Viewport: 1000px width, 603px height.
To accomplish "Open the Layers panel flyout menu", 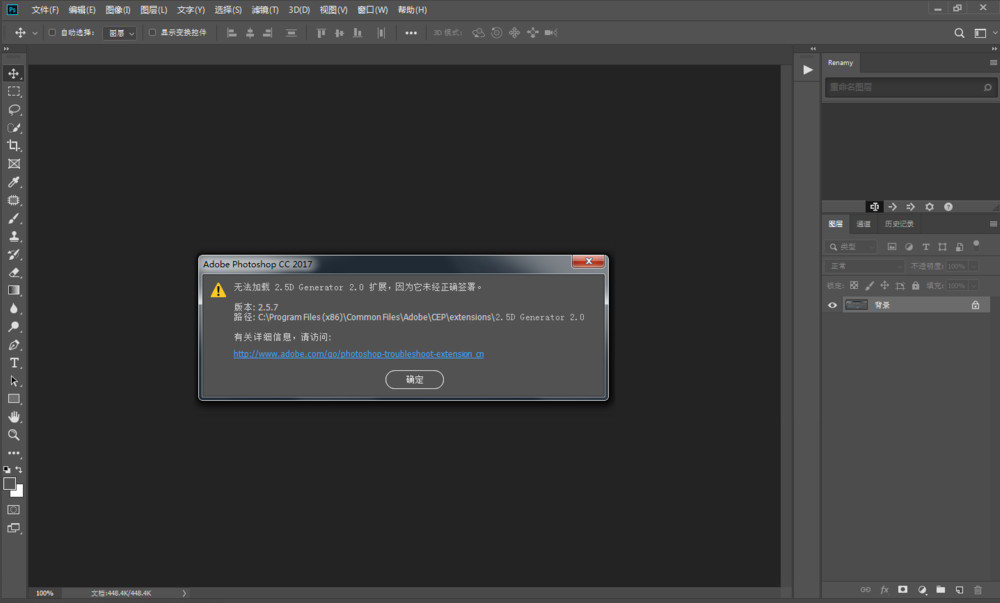I will click(992, 224).
